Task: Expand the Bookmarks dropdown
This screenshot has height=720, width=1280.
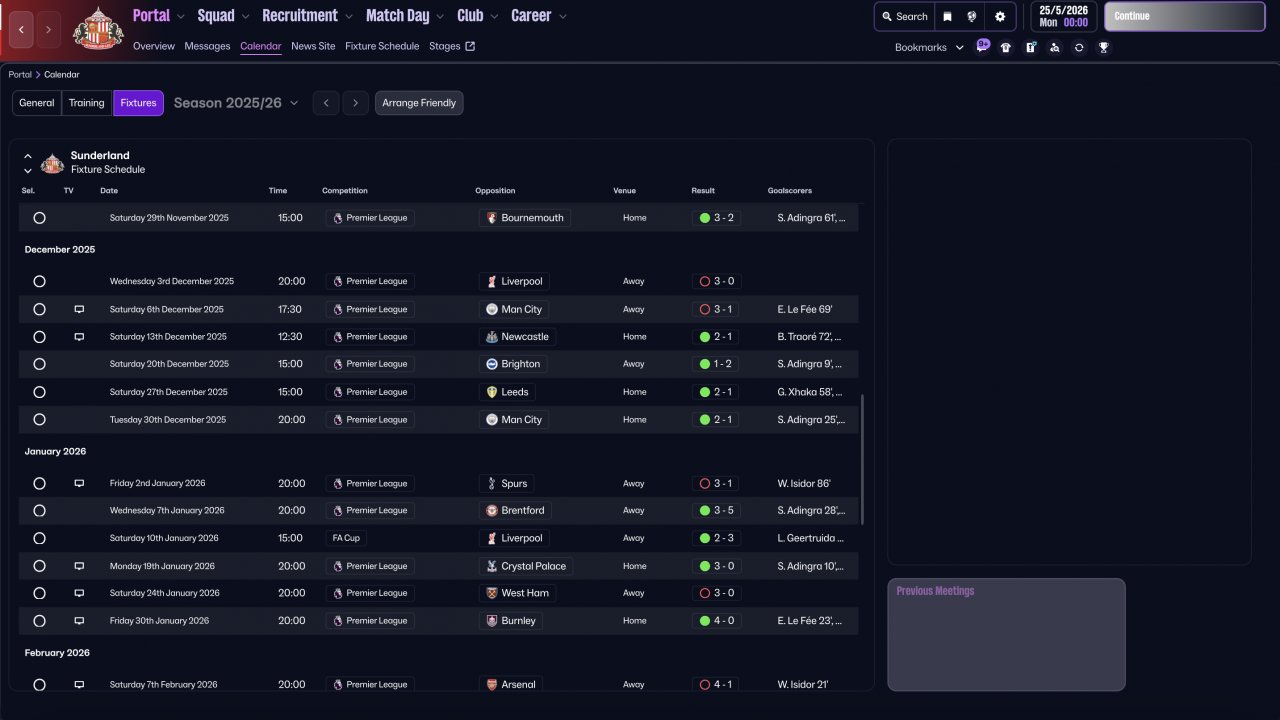Action: point(960,47)
